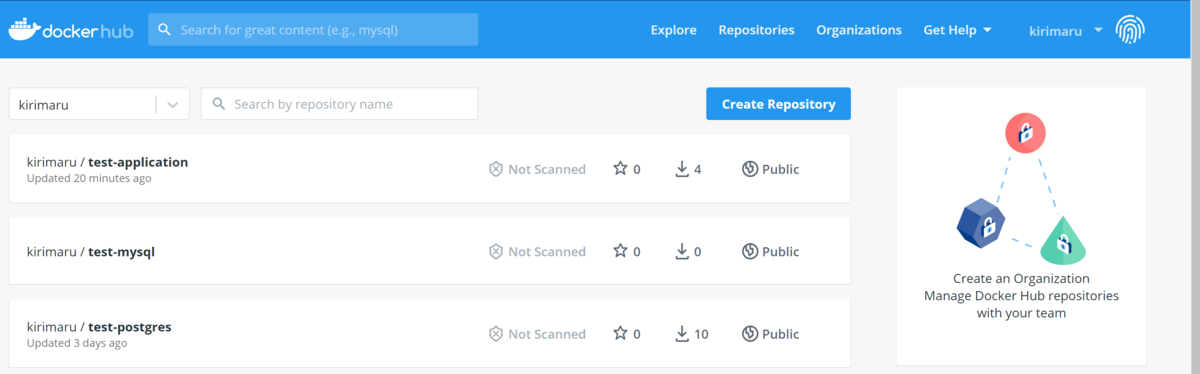Click 'Updated 20 minutes ago' text
The height and width of the screenshot is (374, 1200).
tap(89, 178)
